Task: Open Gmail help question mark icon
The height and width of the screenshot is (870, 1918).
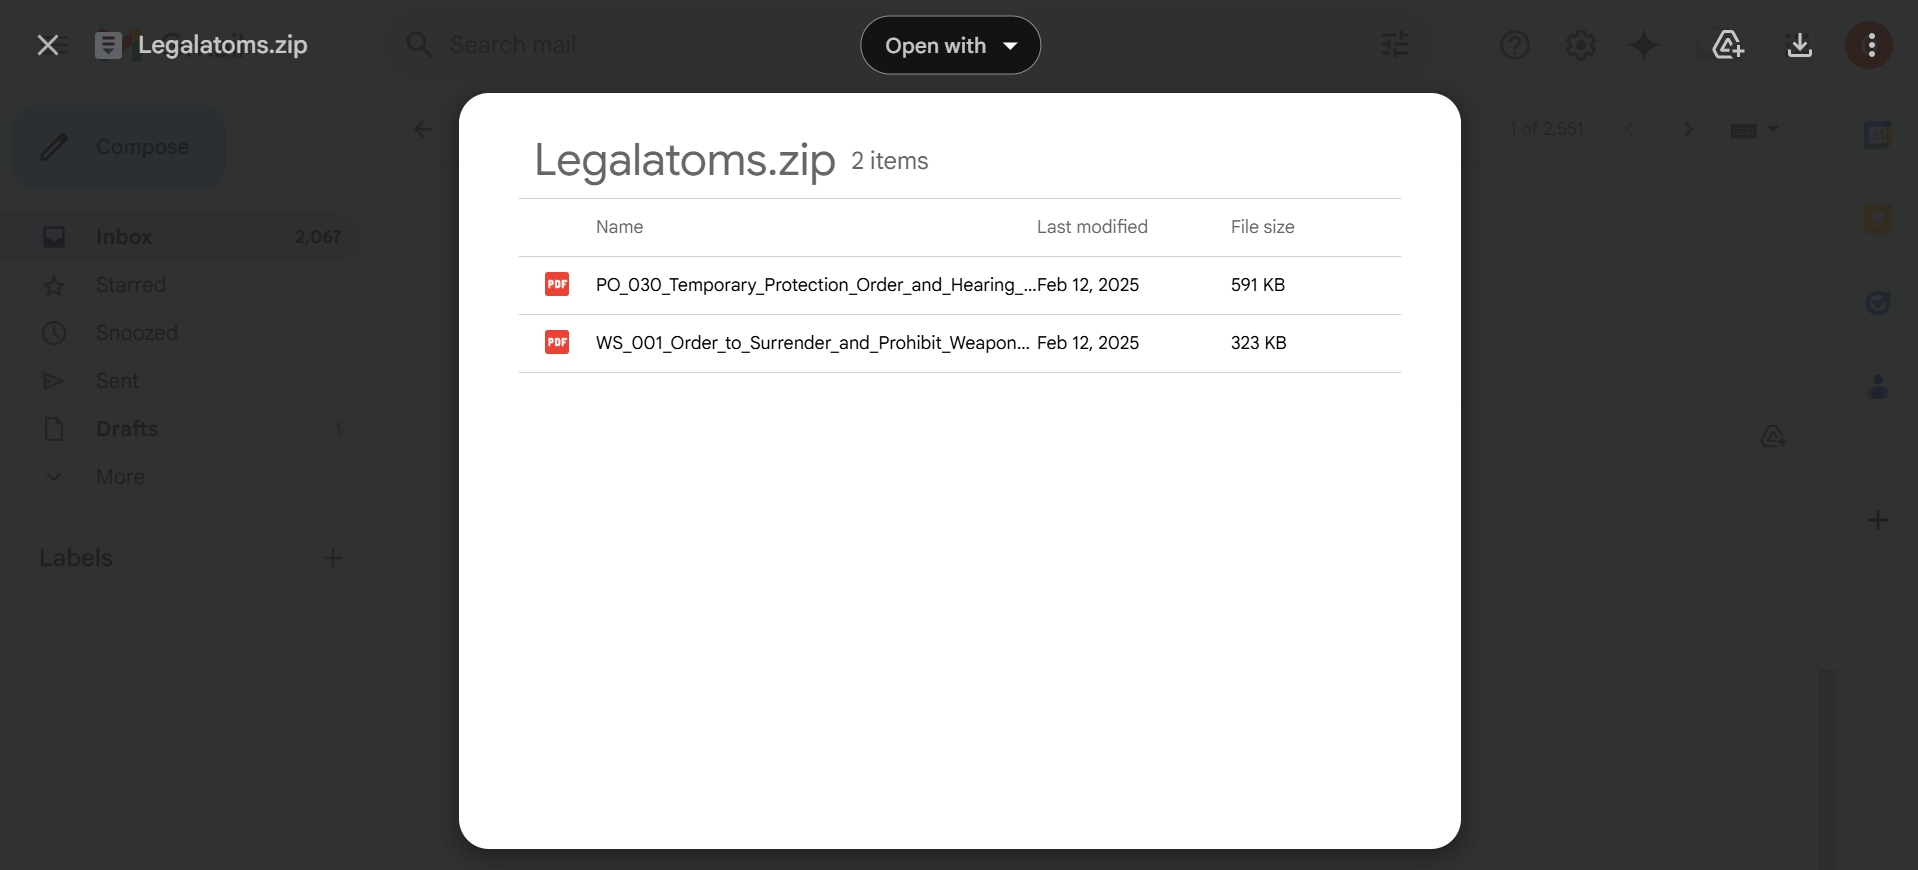Action: [1514, 45]
